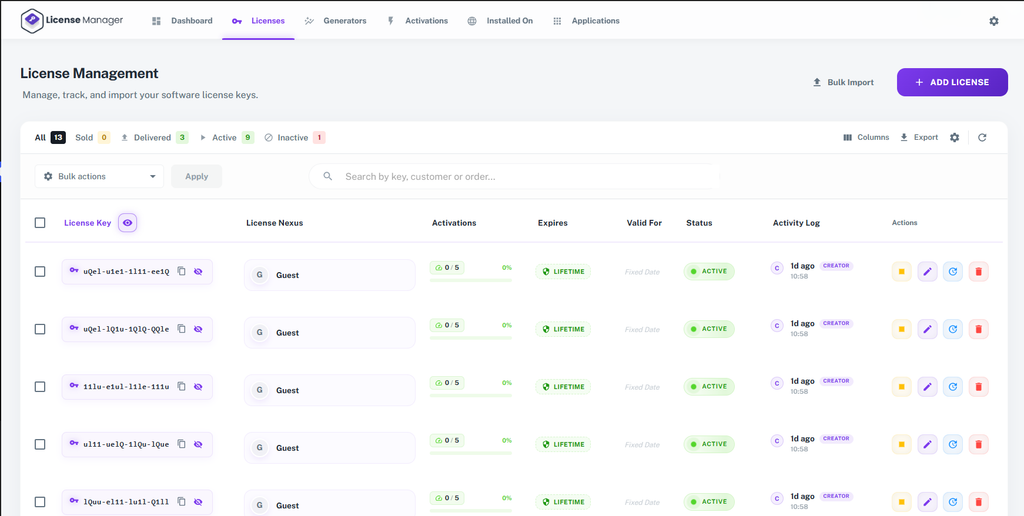This screenshot has width=1024, height=516.
Task: Click yellow stop icon for ul11-uelQ-1lQu-lQue
Action: [901, 444]
